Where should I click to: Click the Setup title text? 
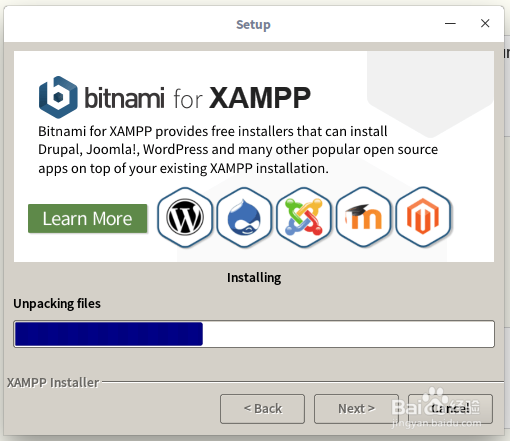click(x=253, y=25)
